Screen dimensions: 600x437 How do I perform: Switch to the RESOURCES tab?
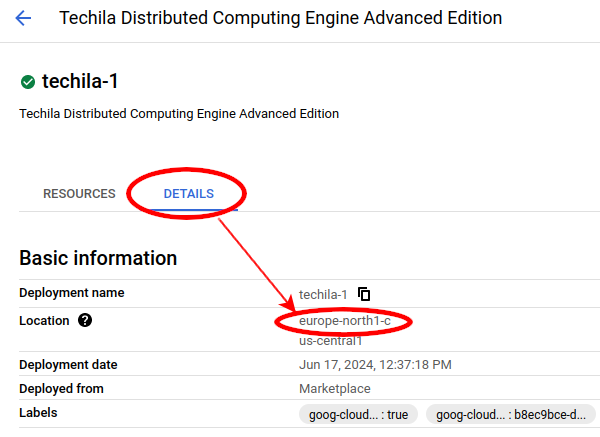[x=79, y=194]
